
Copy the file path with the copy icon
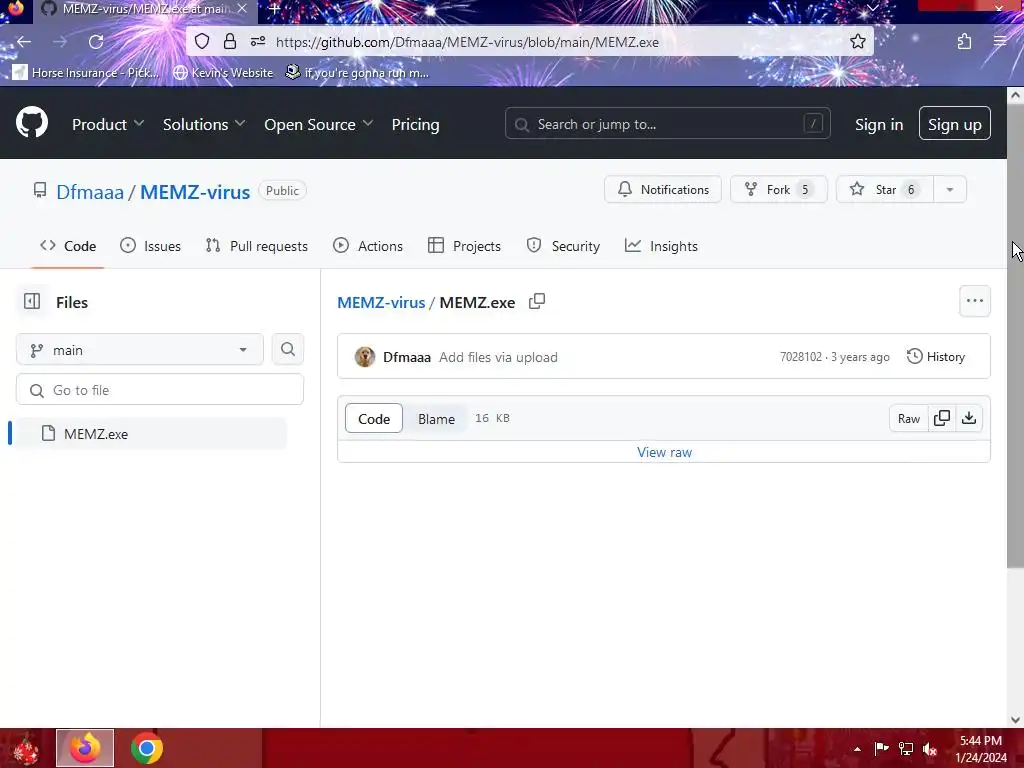537,302
